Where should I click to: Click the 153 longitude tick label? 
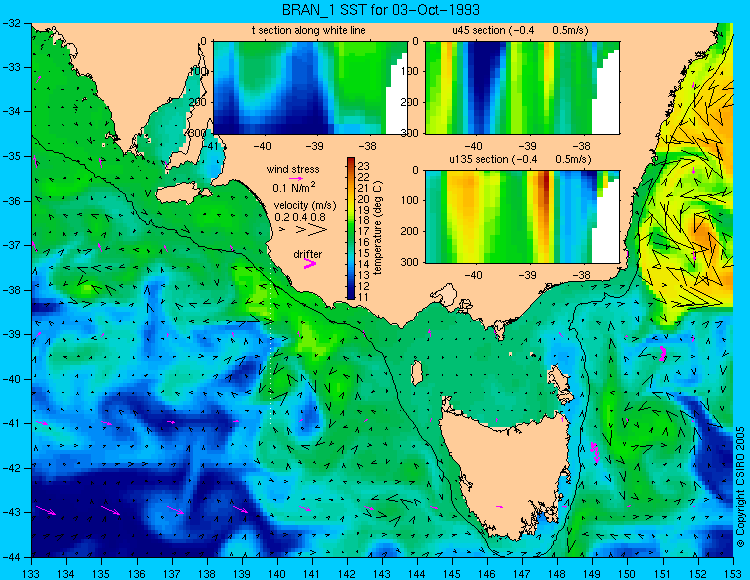click(x=733, y=574)
